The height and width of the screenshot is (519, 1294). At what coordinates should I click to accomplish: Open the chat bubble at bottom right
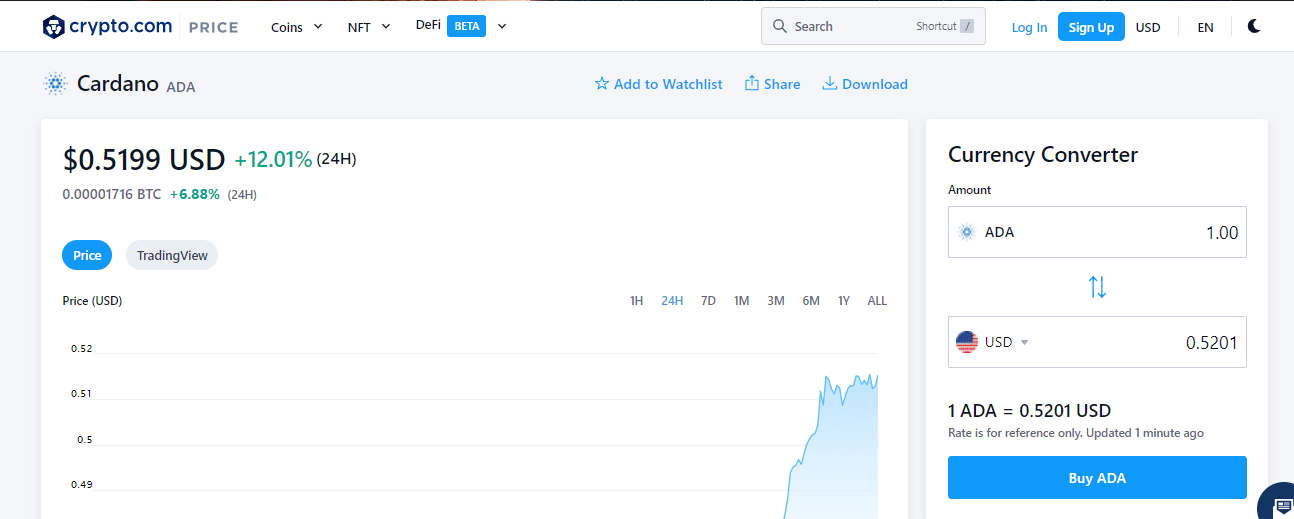click(x=1278, y=503)
